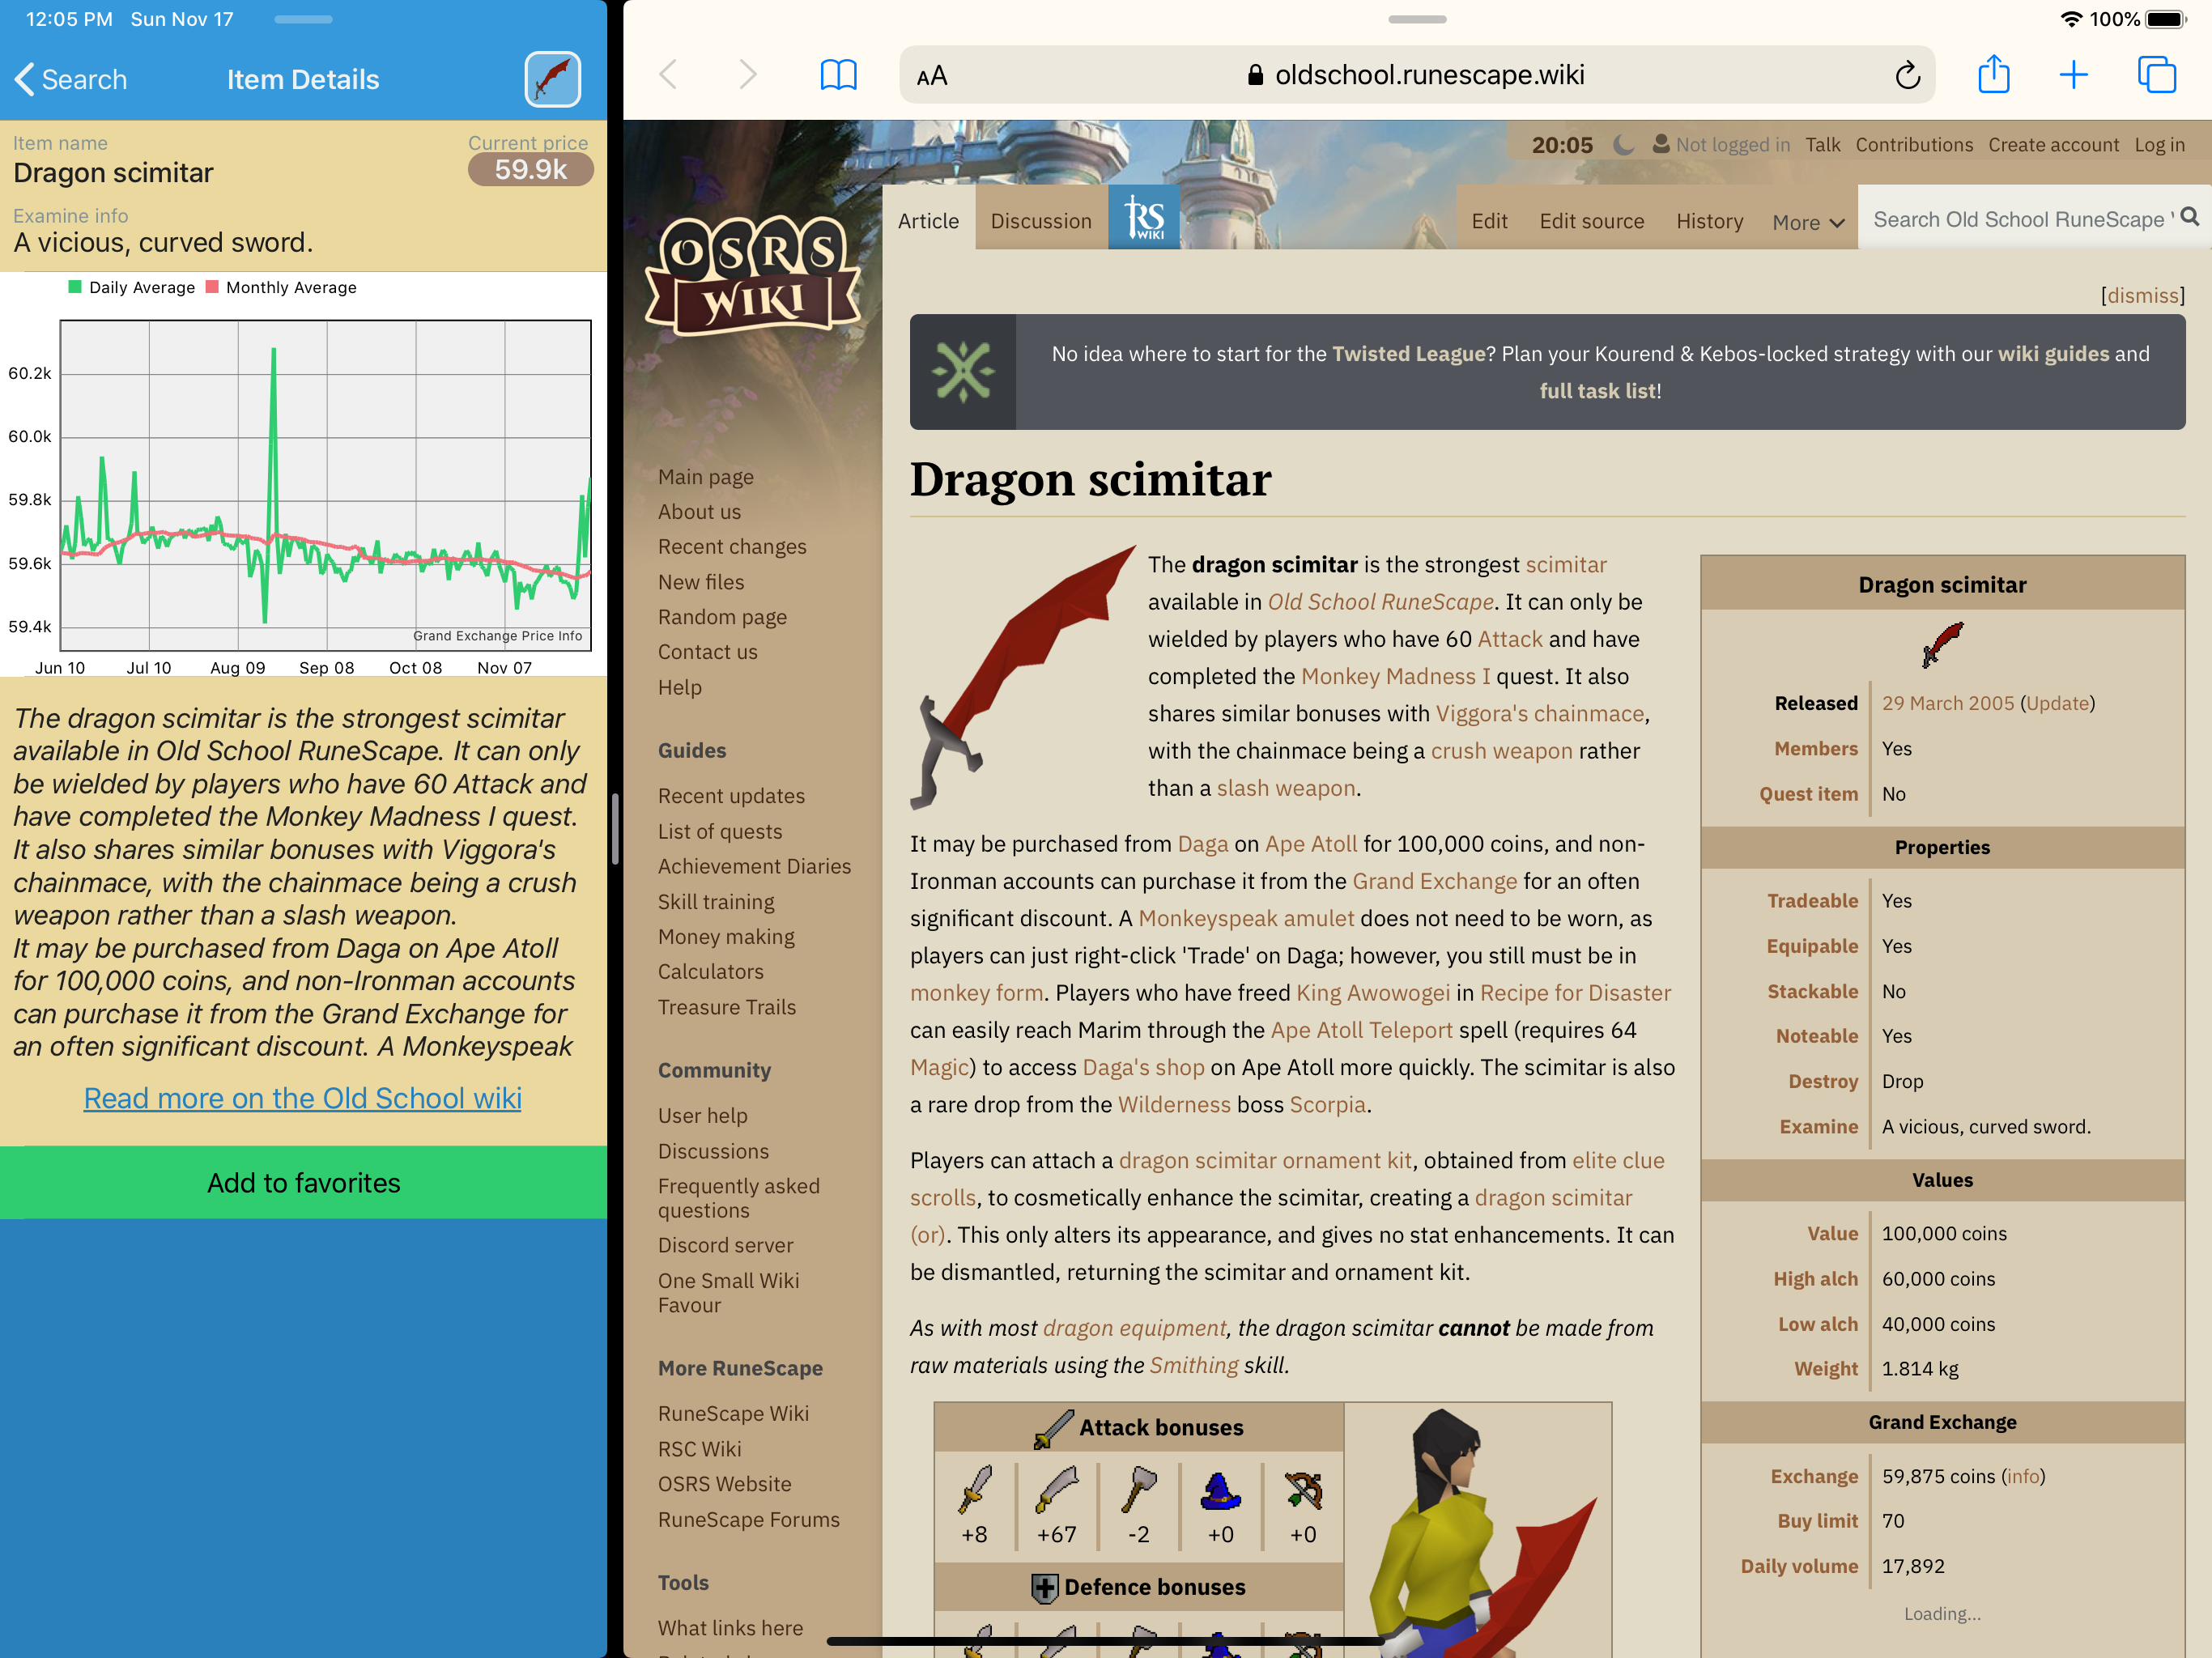
Task: Click Log in on wiki header
Action: [2159, 145]
